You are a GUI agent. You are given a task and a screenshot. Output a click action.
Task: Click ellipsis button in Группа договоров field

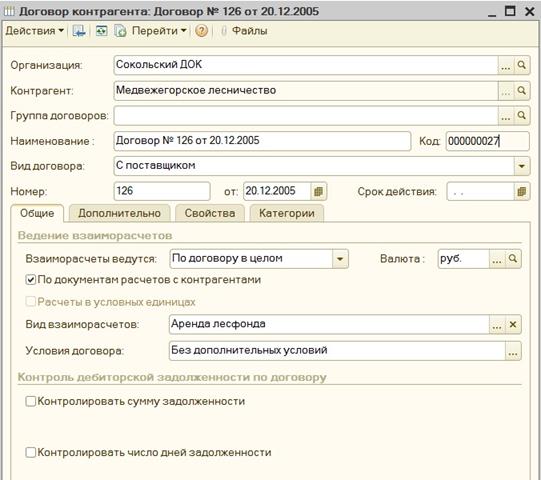point(506,116)
